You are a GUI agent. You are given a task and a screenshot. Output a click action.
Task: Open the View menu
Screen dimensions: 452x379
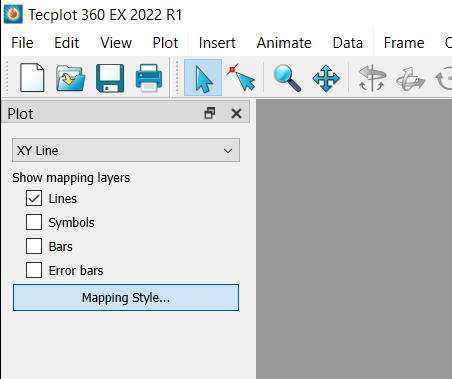pyautogui.click(x=116, y=43)
